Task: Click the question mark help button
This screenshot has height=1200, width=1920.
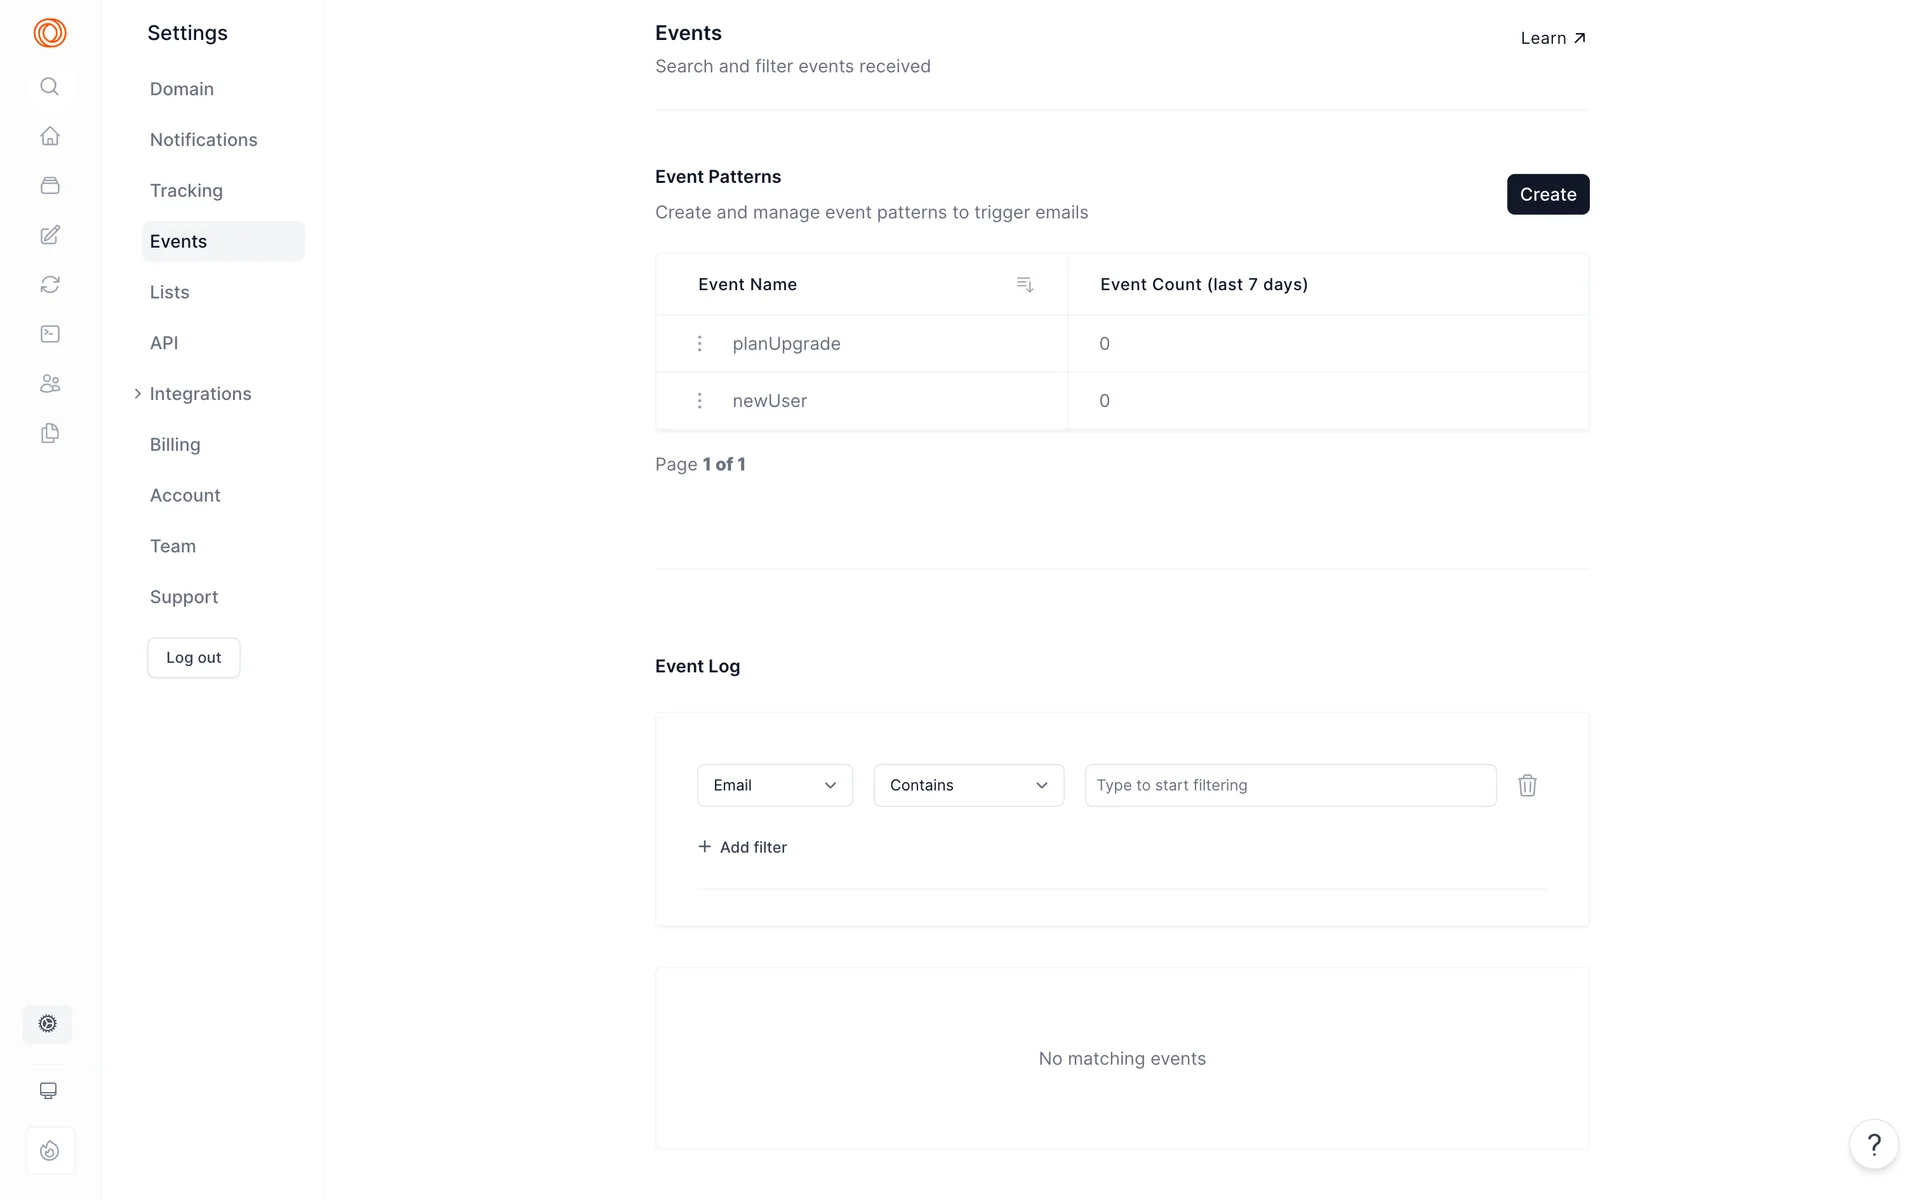Action: point(1874,1144)
